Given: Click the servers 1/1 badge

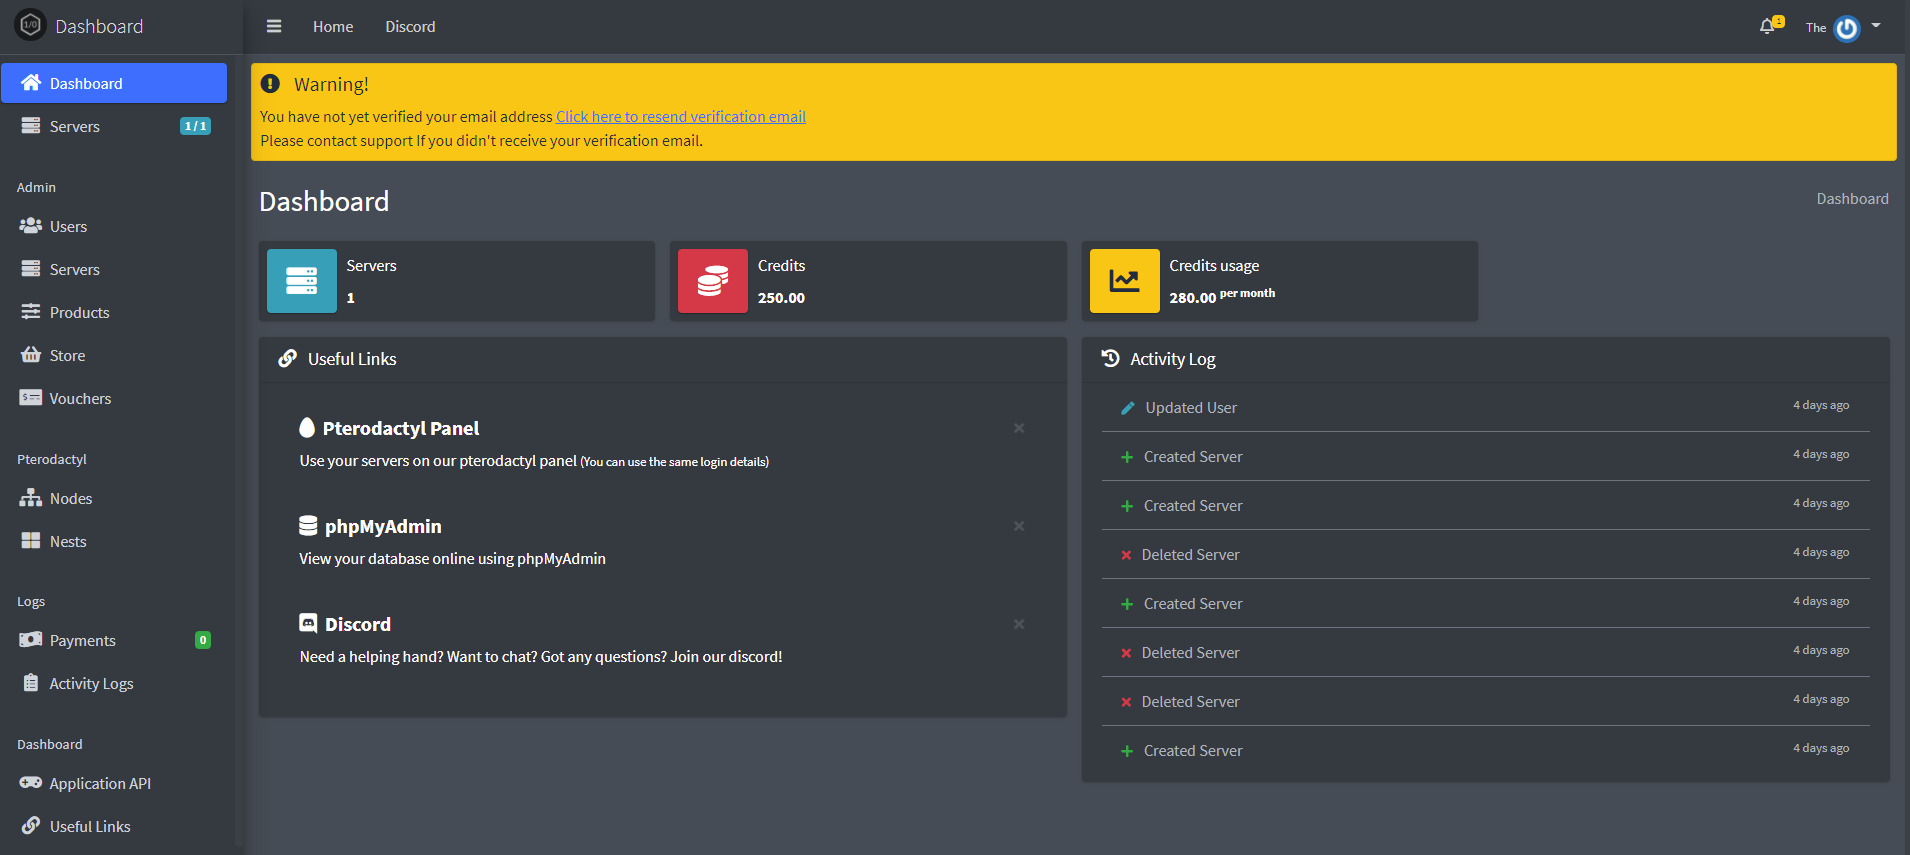Looking at the screenshot, I should pyautogui.click(x=195, y=126).
